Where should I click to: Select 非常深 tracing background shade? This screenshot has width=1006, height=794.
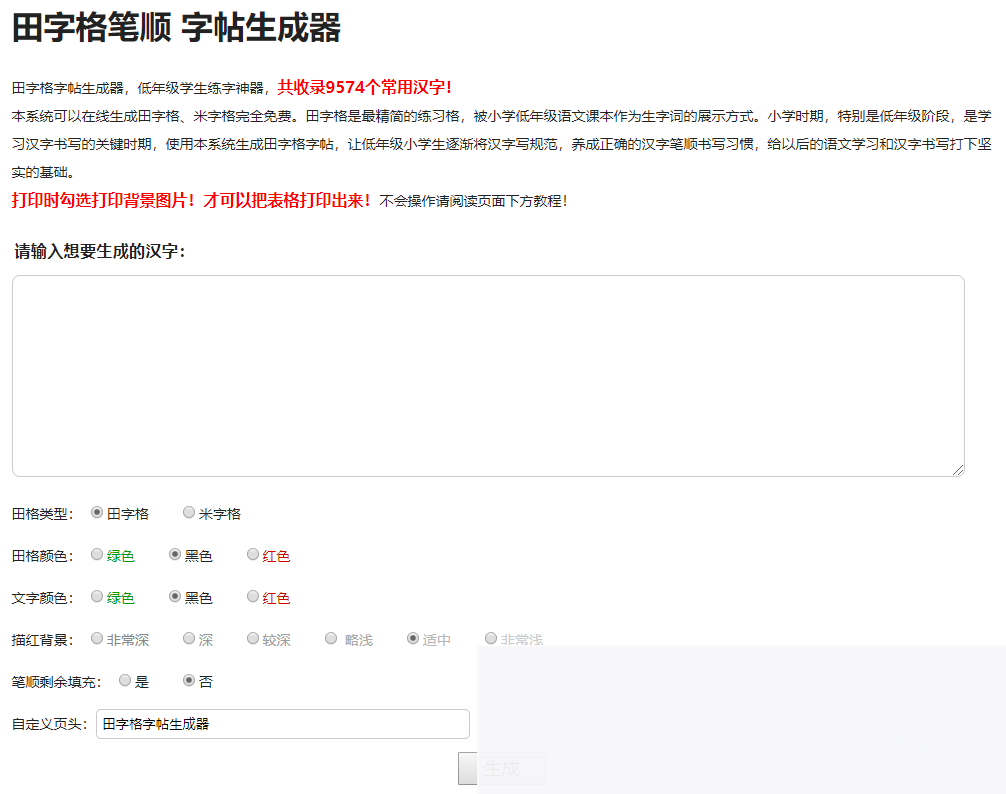(x=96, y=638)
